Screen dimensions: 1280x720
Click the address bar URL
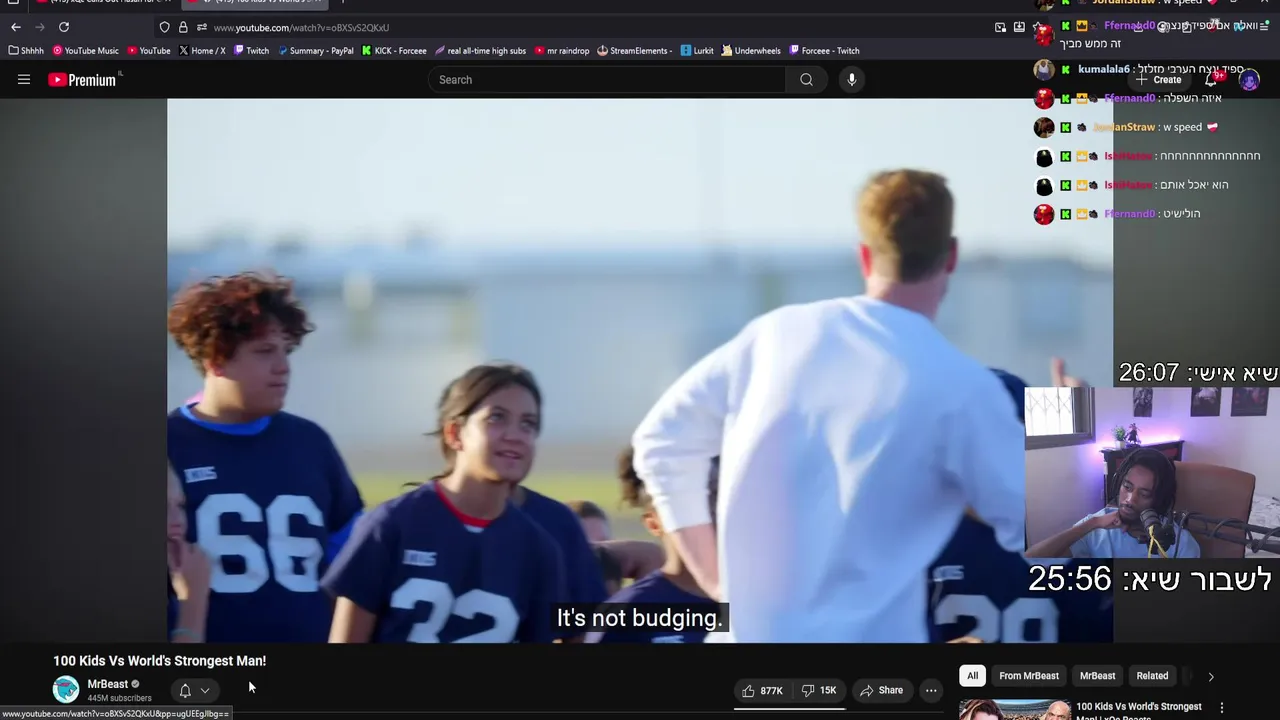[301, 28]
